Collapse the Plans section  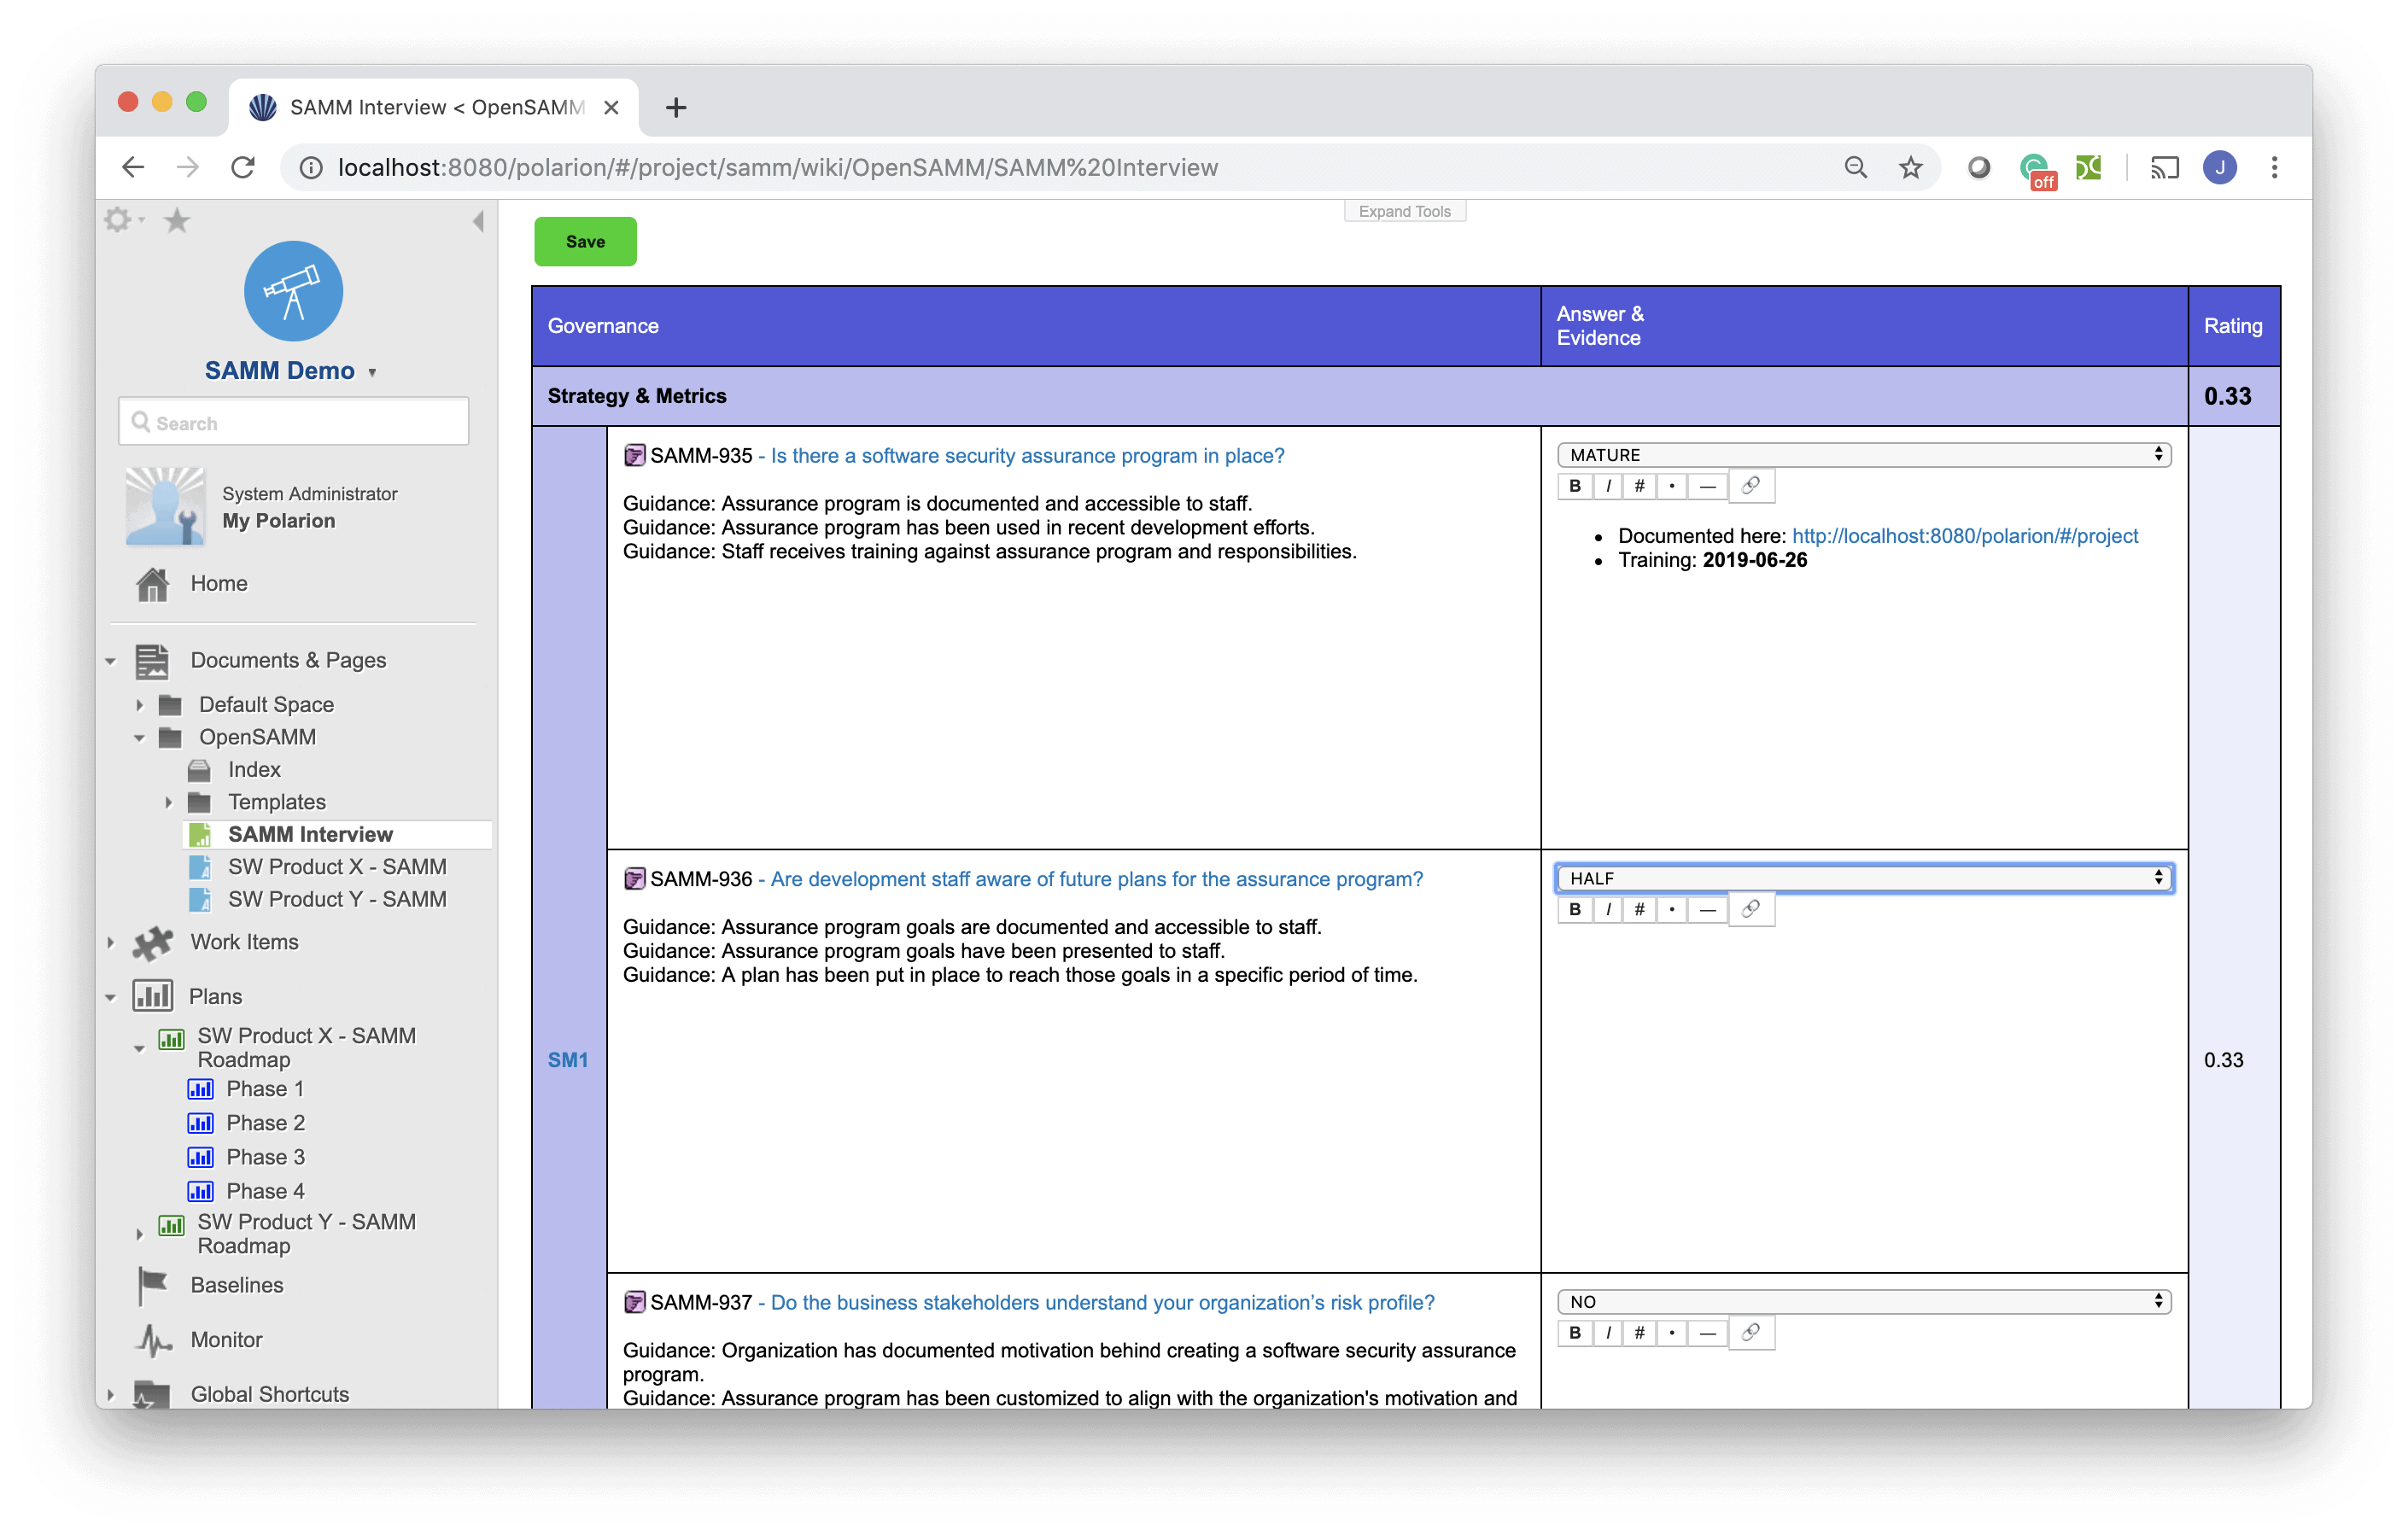click(x=111, y=997)
